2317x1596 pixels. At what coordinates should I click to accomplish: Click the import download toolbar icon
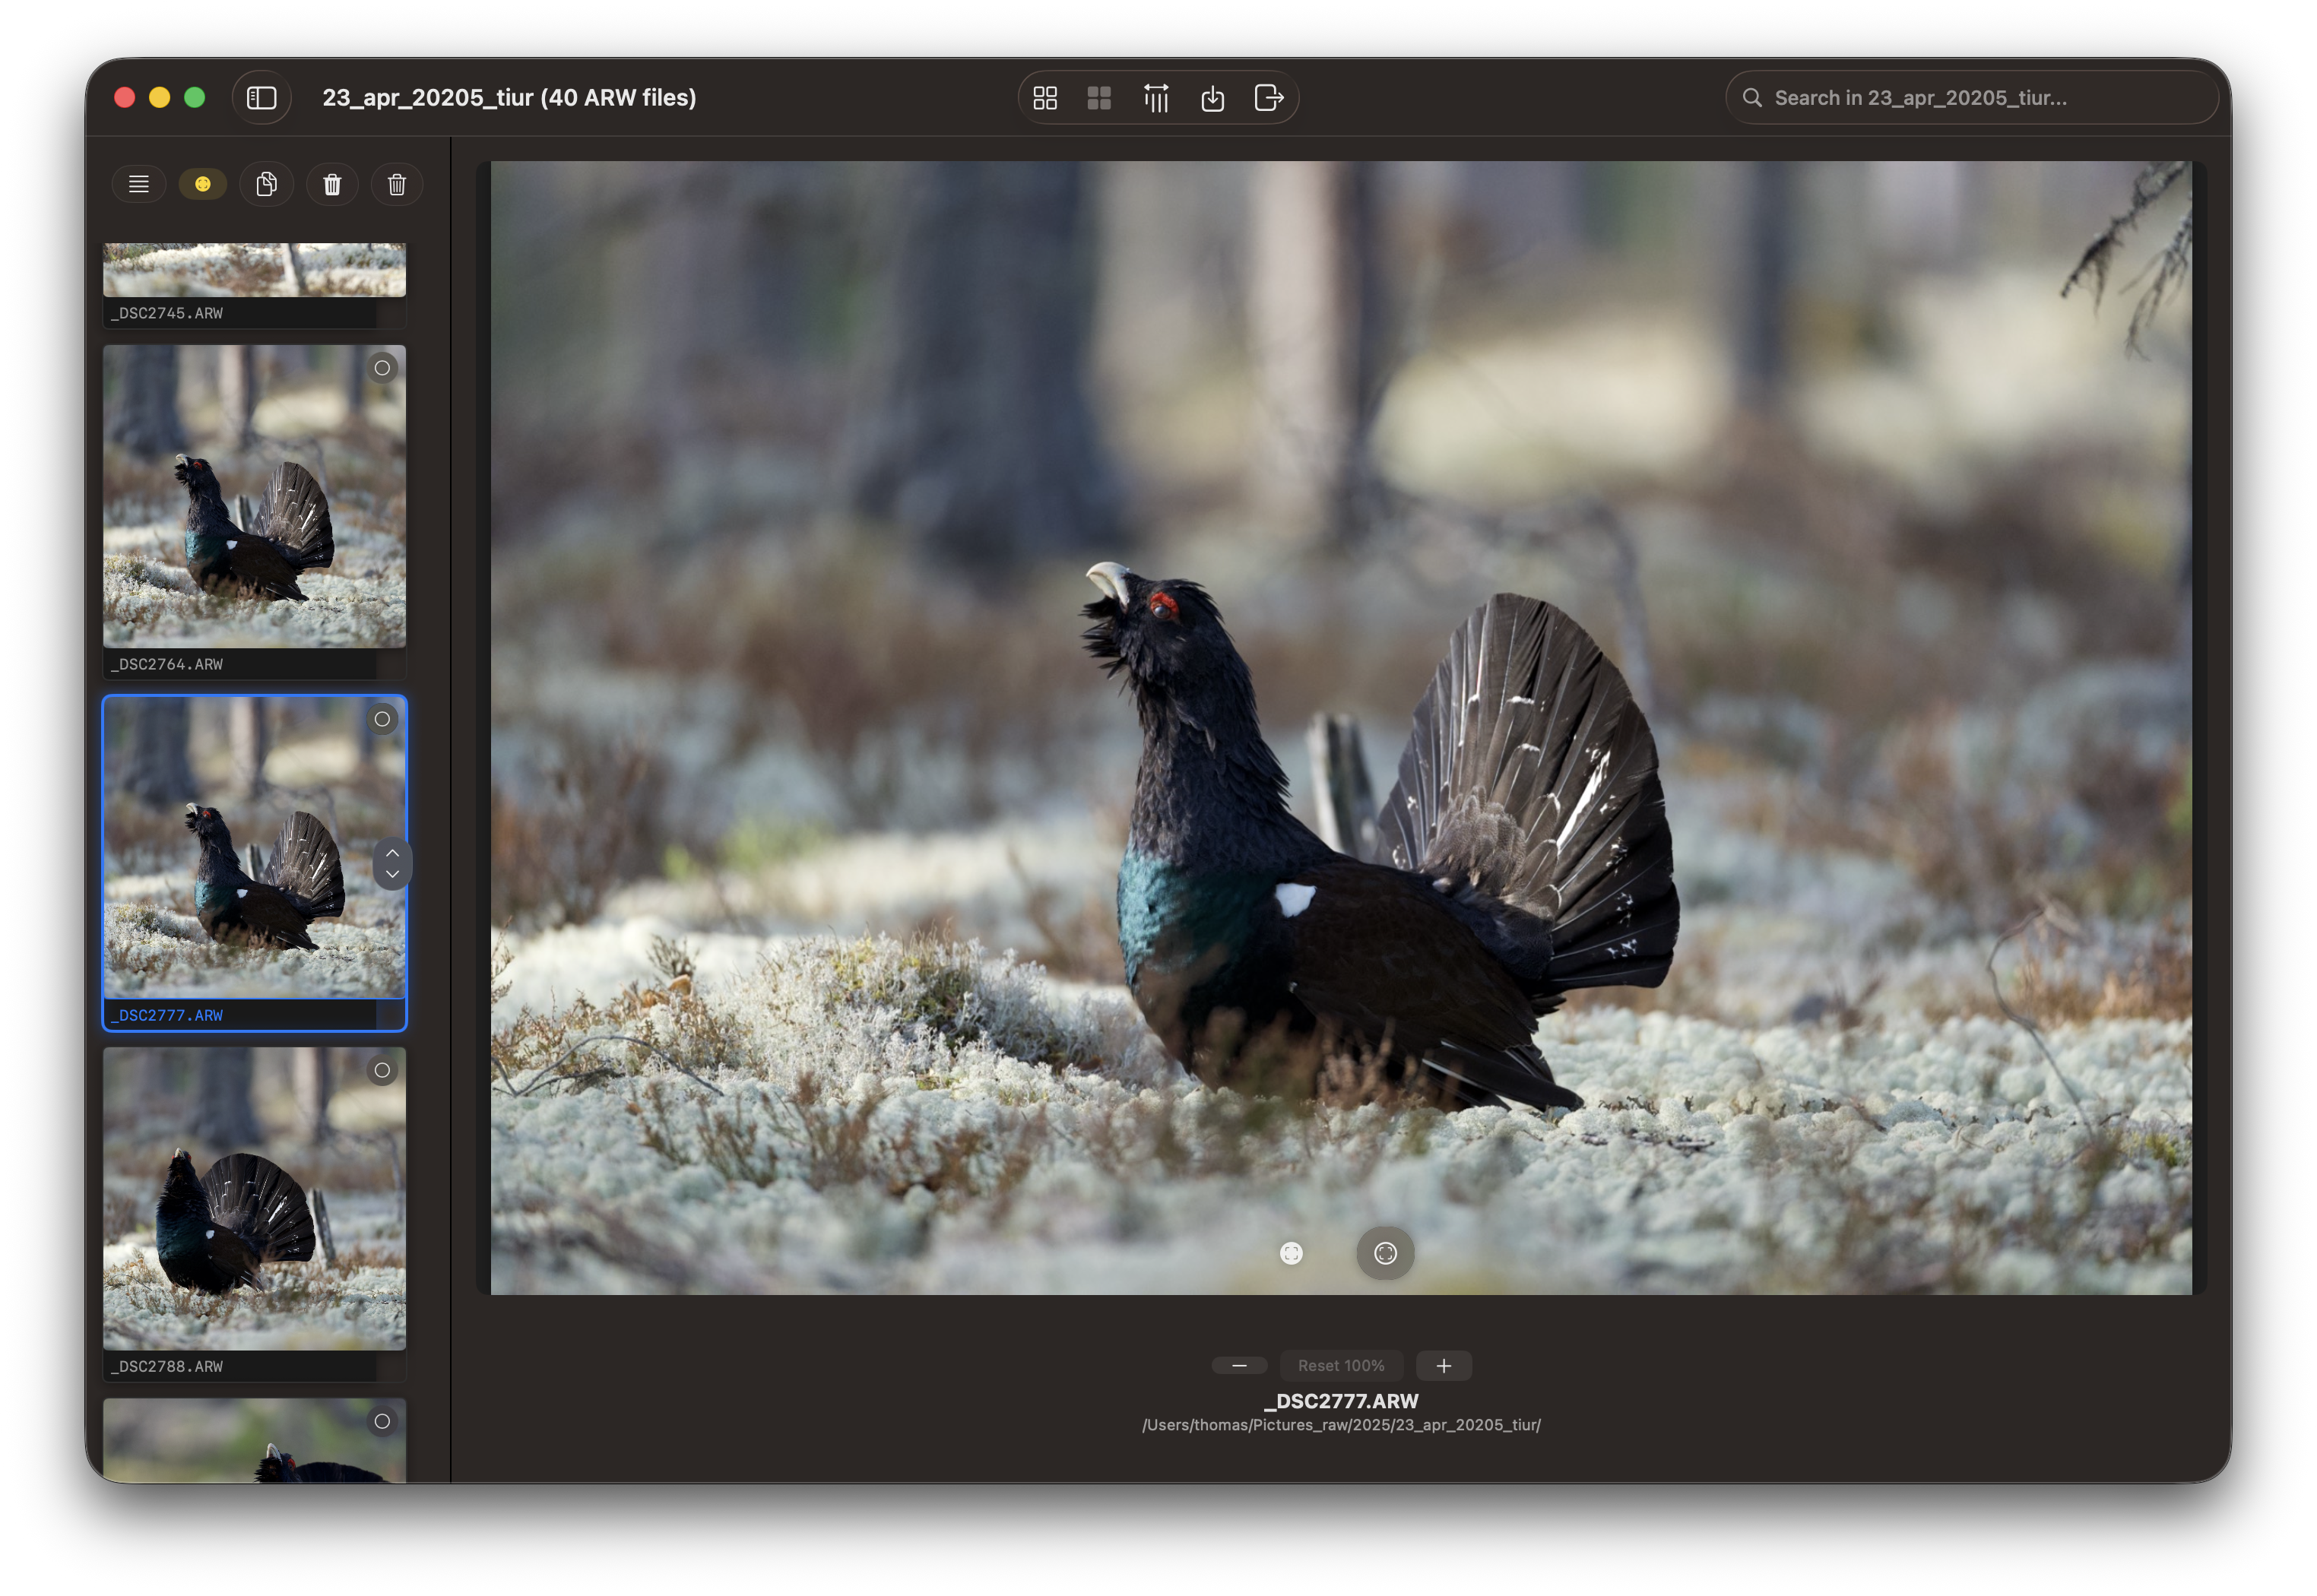click(1212, 98)
